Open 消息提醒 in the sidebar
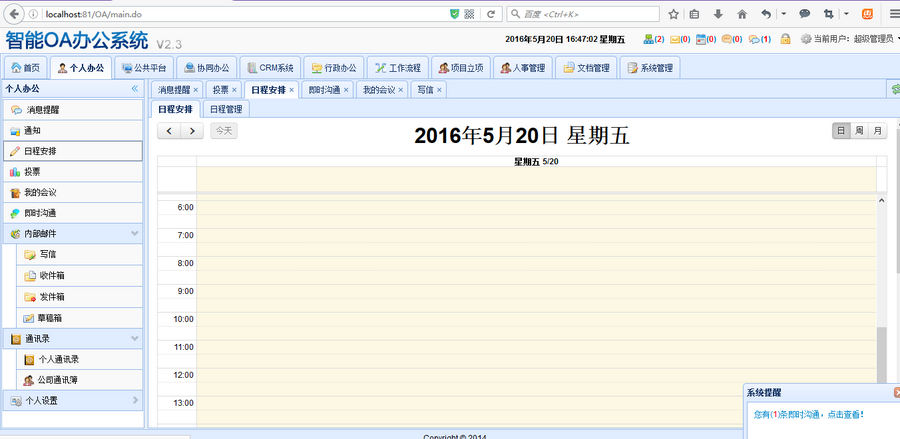Image resolution: width=900 pixels, height=439 pixels. tap(72, 110)
